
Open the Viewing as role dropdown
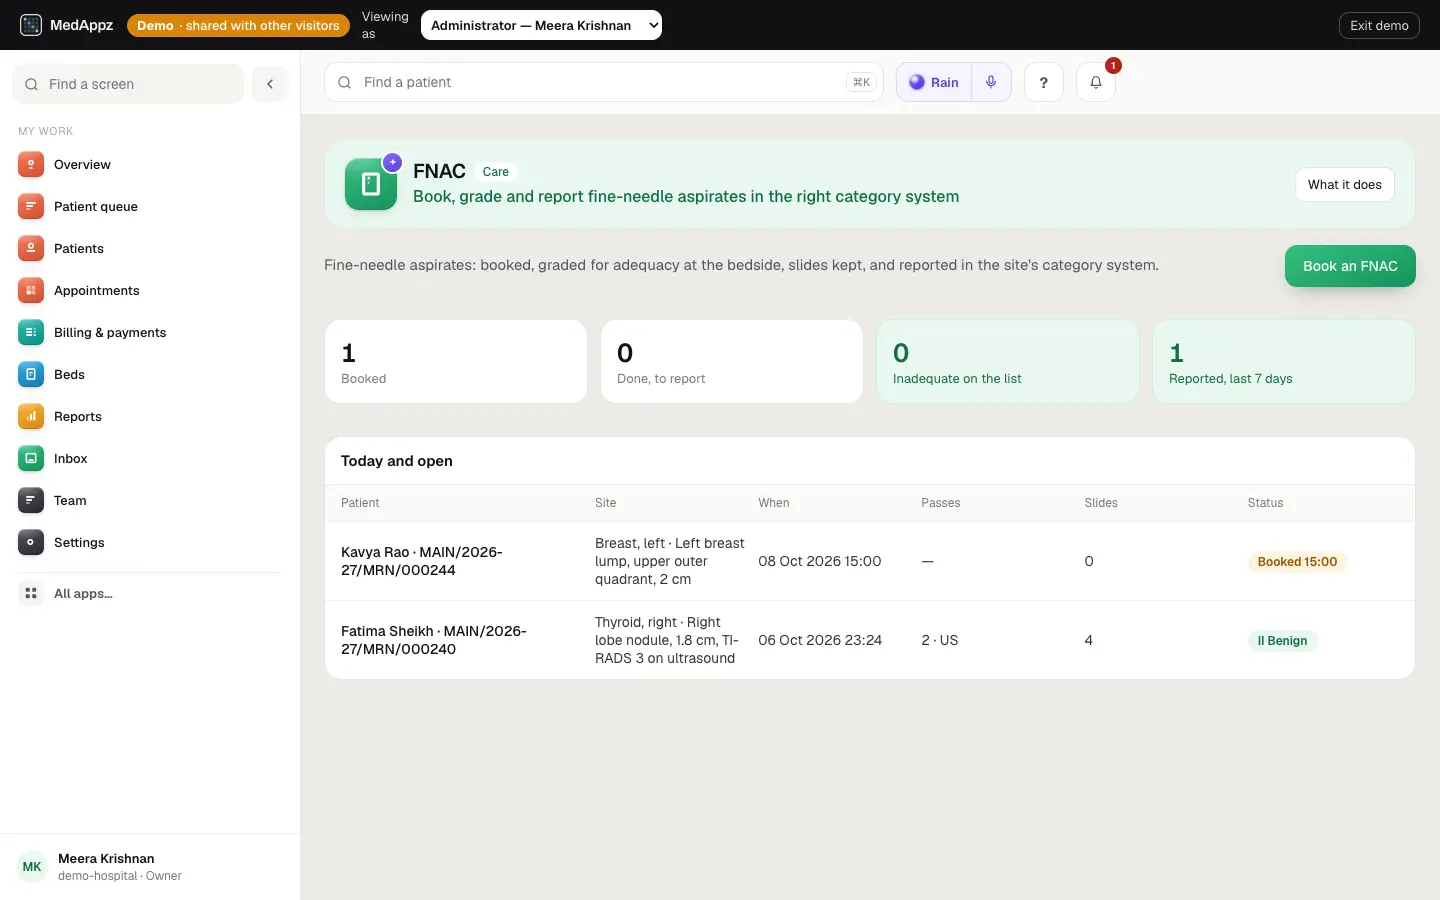[x=541, y=25]
